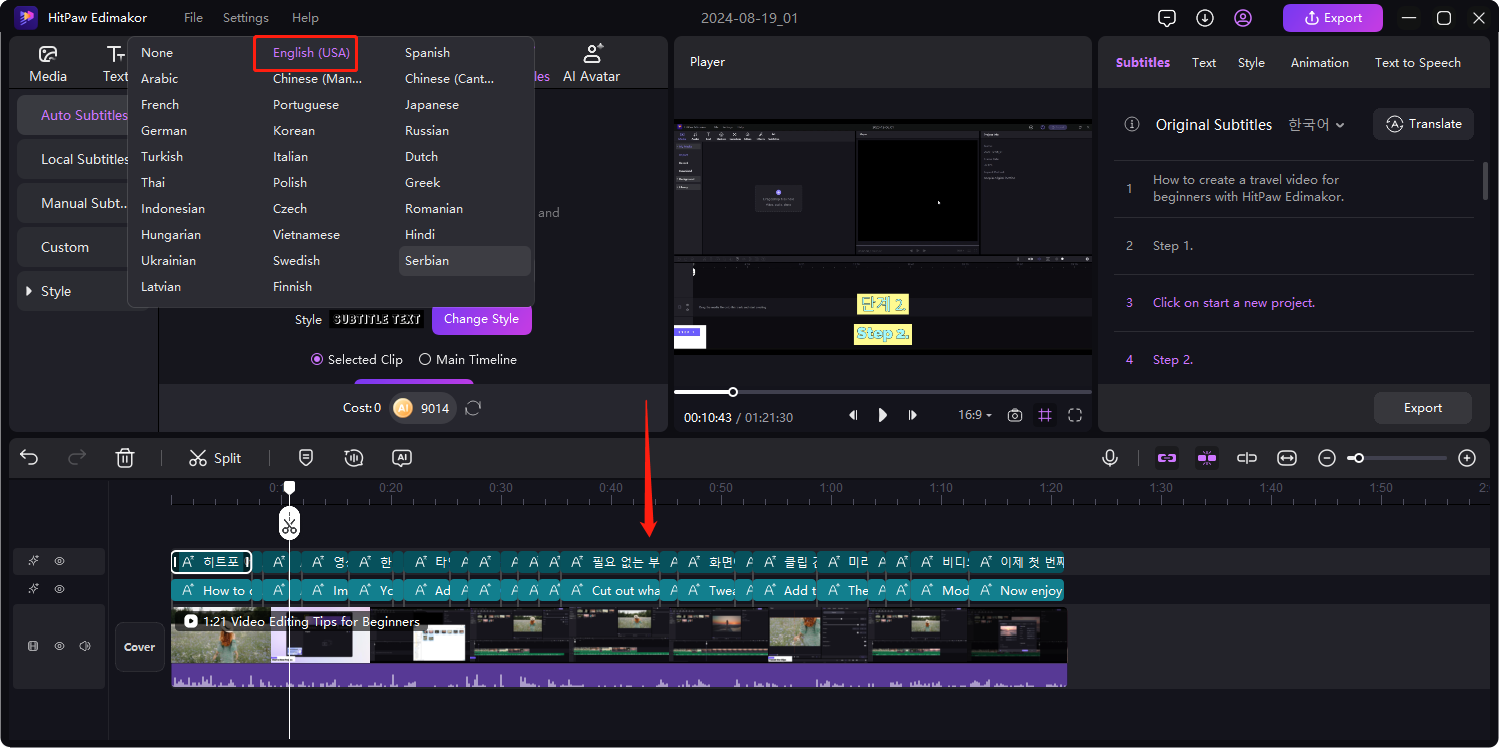Hide the Korean subtitle track eye icon
The height and width of the screenshot is (748, 1499).
click(59, 562)
